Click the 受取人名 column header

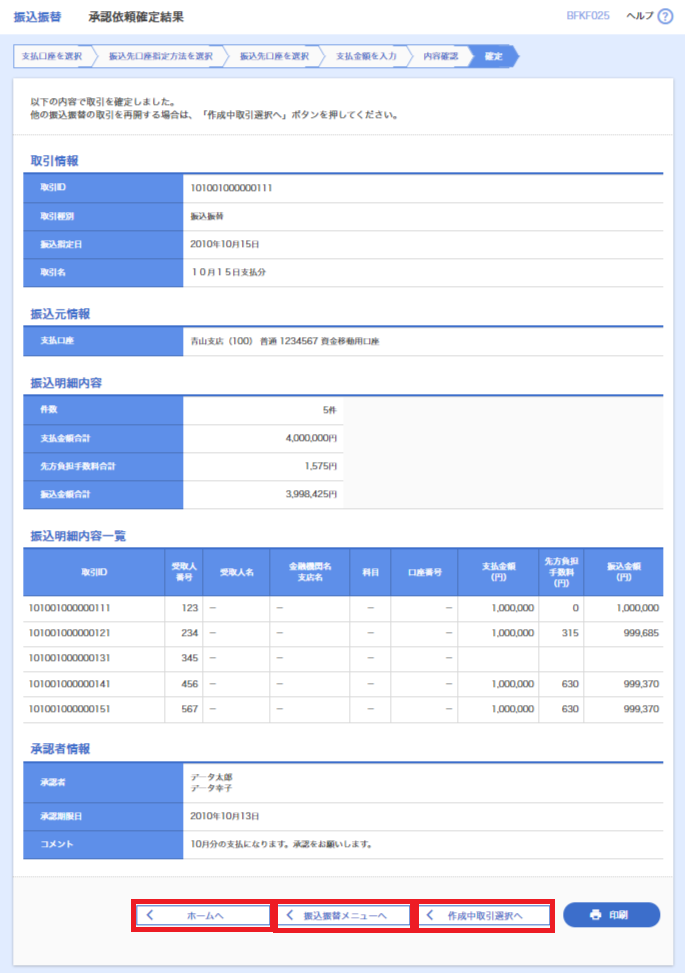coord(236,572)
